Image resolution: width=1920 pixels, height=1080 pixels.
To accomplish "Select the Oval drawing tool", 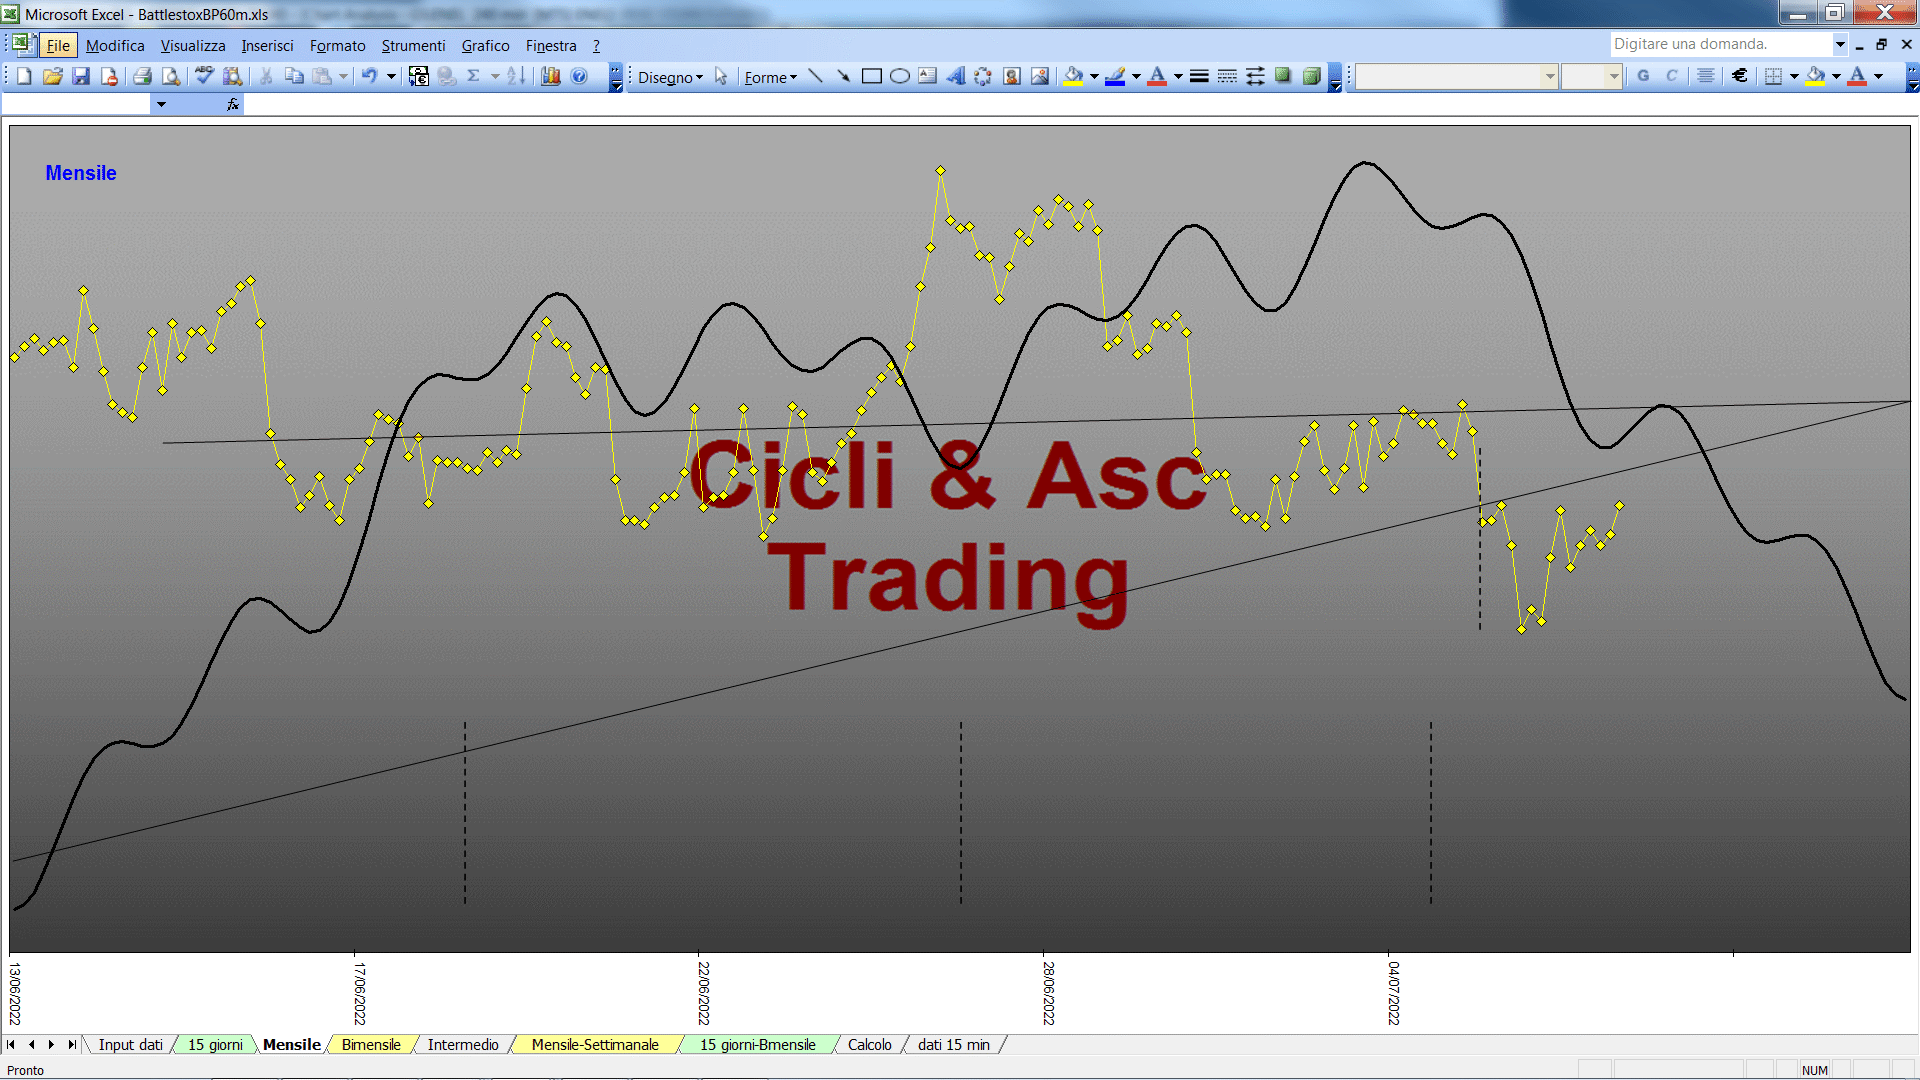I will [x=899, y=76].
